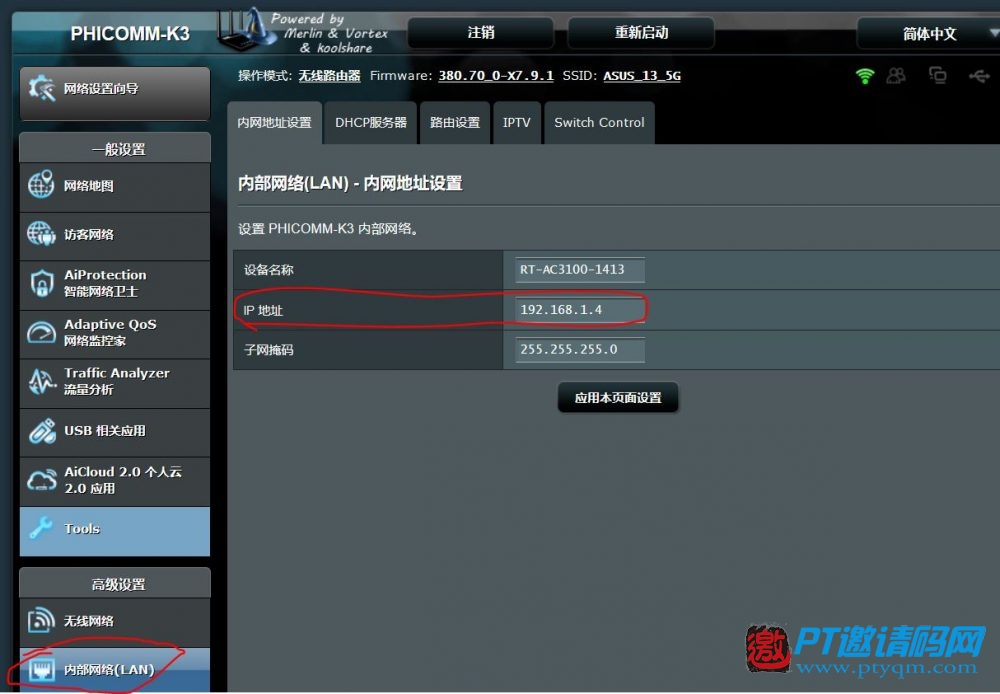Viewport: 1000px width, 694px height.
Task: Click the AiCloud 2.0 cloud icon
Action: (41, 480)
